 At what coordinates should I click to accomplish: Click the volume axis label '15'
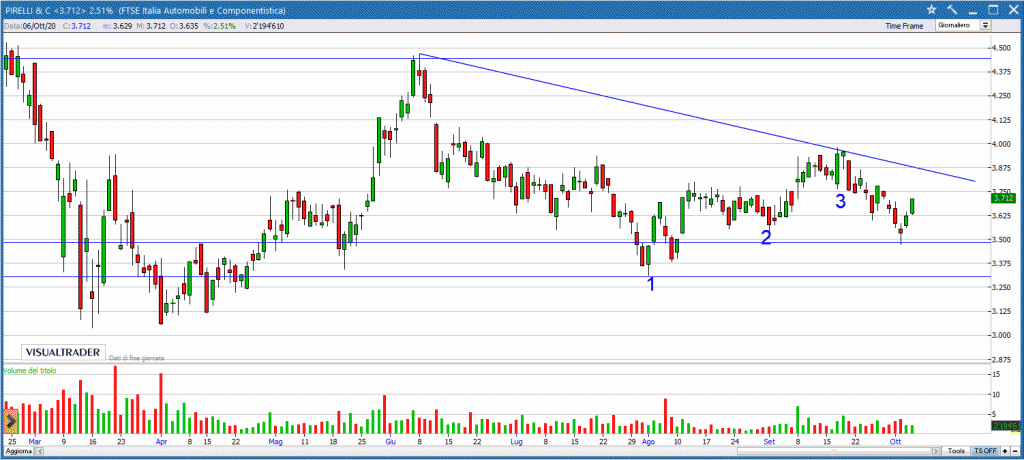tap(997, 374)
